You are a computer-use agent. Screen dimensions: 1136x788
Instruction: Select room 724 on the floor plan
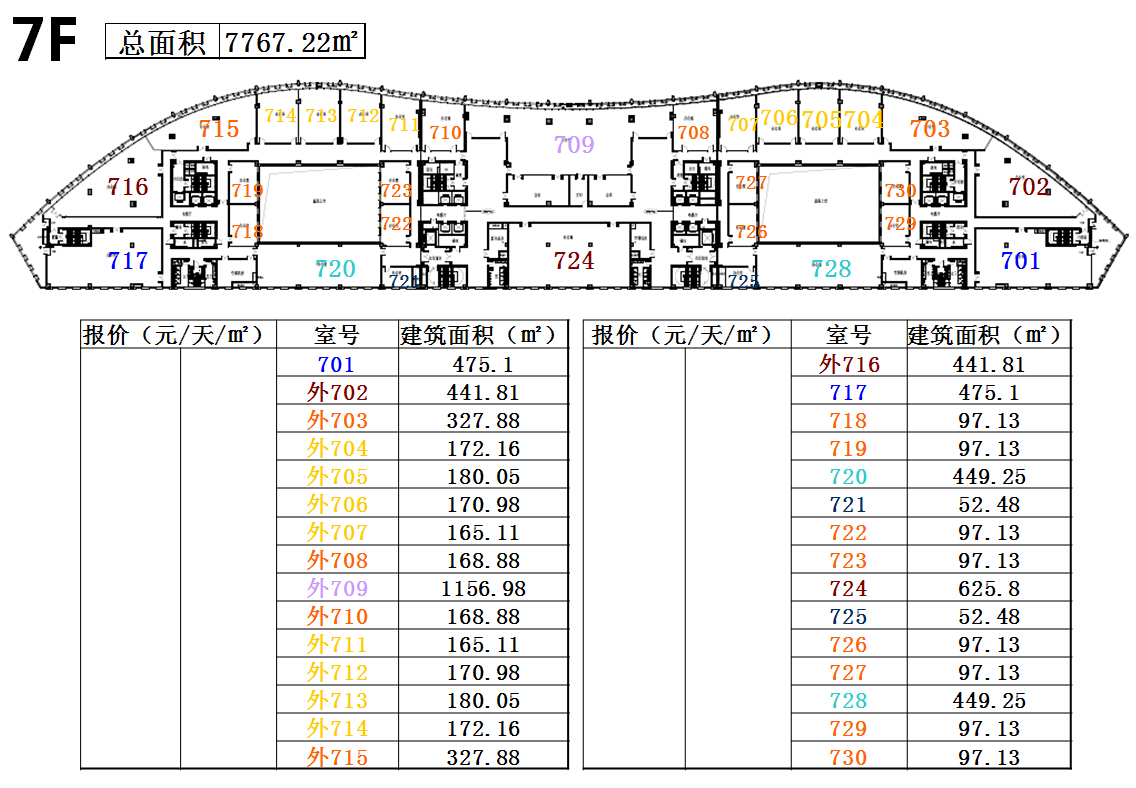(x=574, y=261)
